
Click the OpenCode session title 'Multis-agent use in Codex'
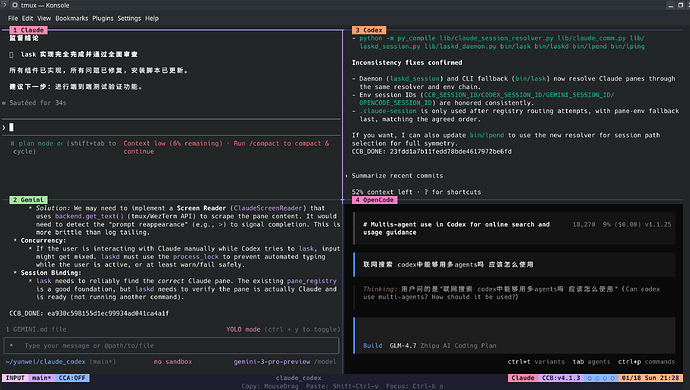click(x=456, y=228)
